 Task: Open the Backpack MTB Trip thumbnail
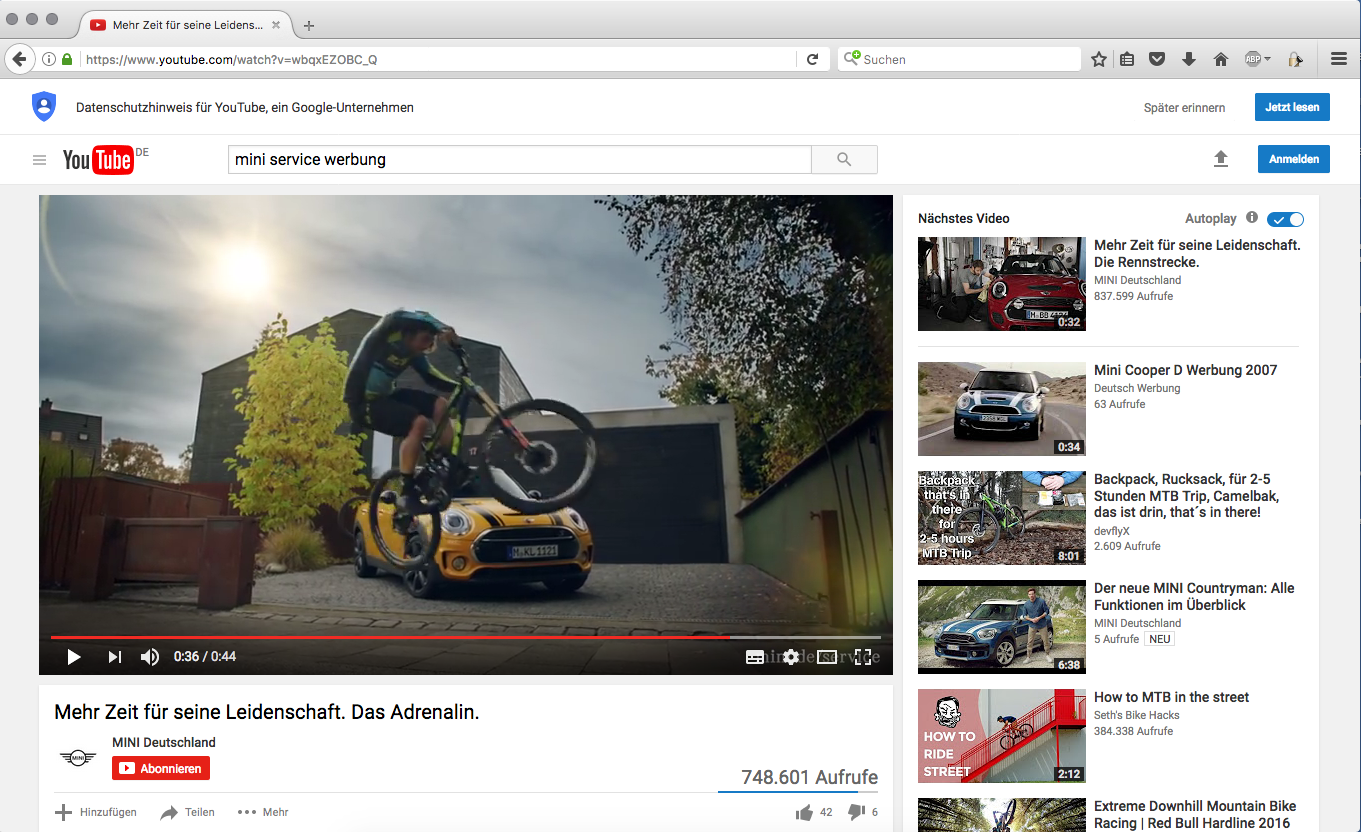pos(1001,518)
